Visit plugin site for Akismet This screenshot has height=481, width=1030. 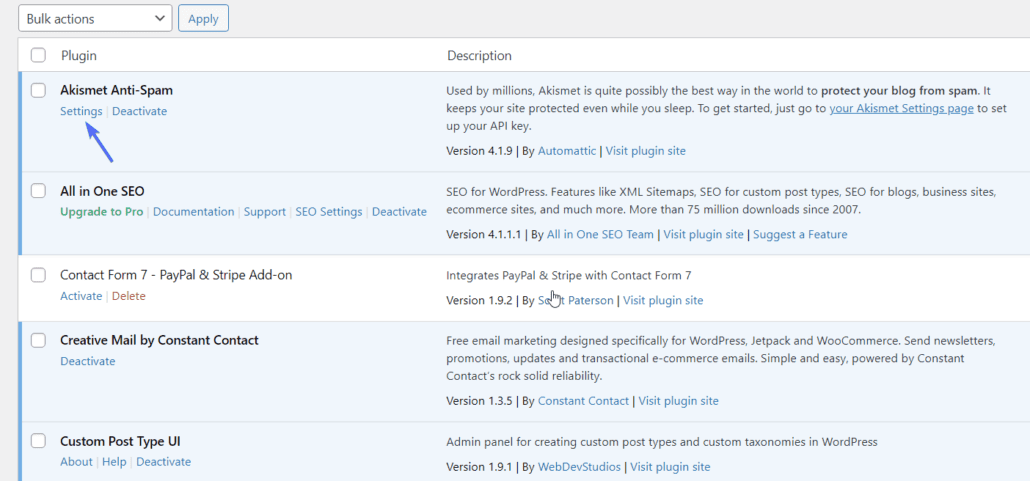[645, 150]
